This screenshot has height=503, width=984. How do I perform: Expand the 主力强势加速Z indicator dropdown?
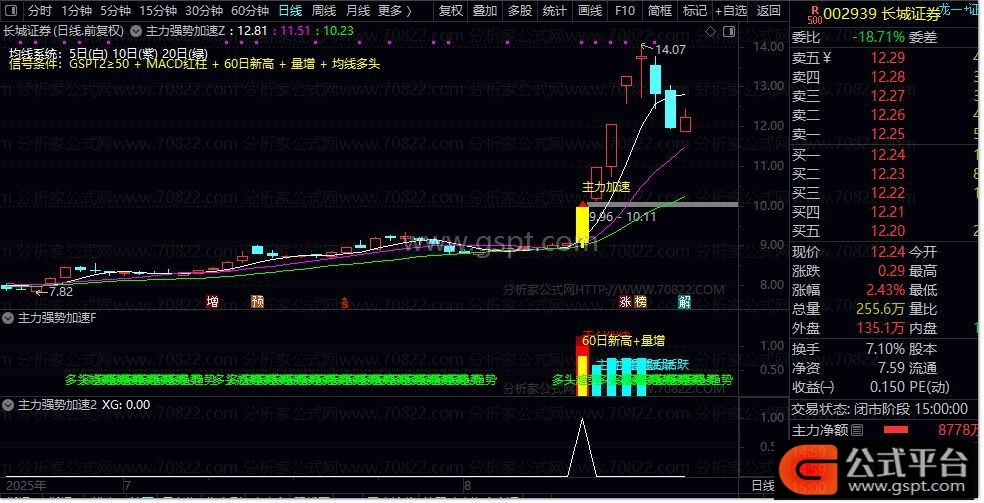point(136,30)
